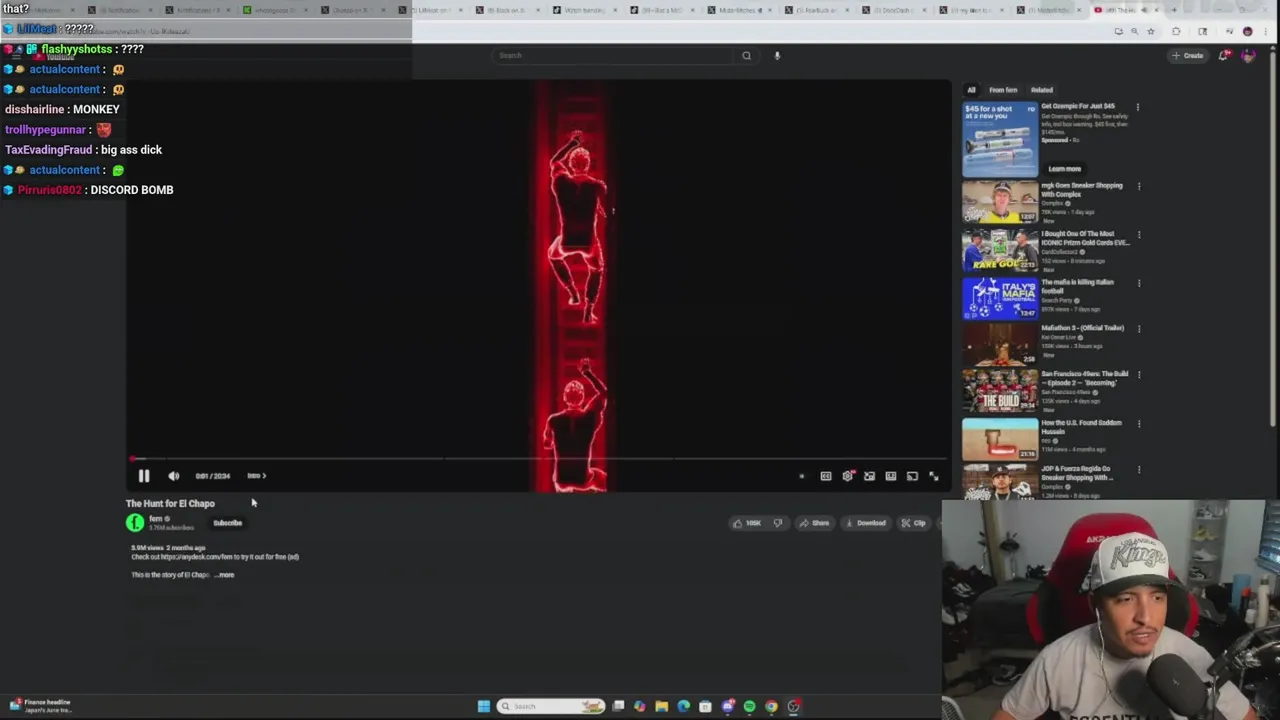
Task: Click the Mafiathon 3 Official Trailer title
Action: (x=1082, y=328)
